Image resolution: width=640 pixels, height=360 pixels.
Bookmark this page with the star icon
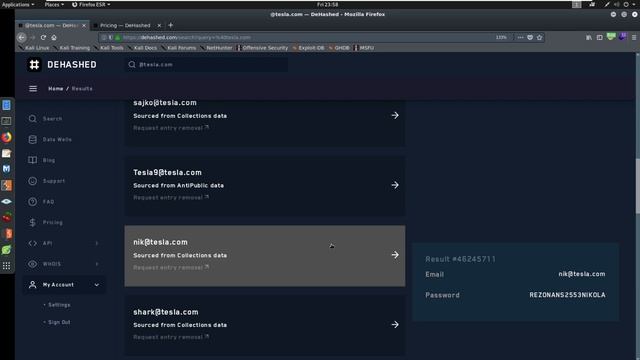pyautogui.click(x=540, y=37)
